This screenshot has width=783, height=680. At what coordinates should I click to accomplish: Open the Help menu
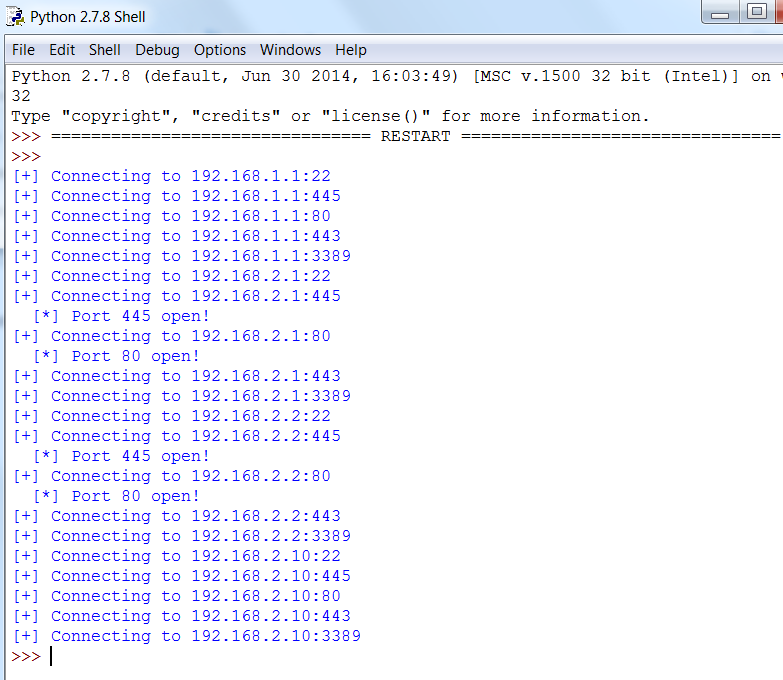click(351, 50)
